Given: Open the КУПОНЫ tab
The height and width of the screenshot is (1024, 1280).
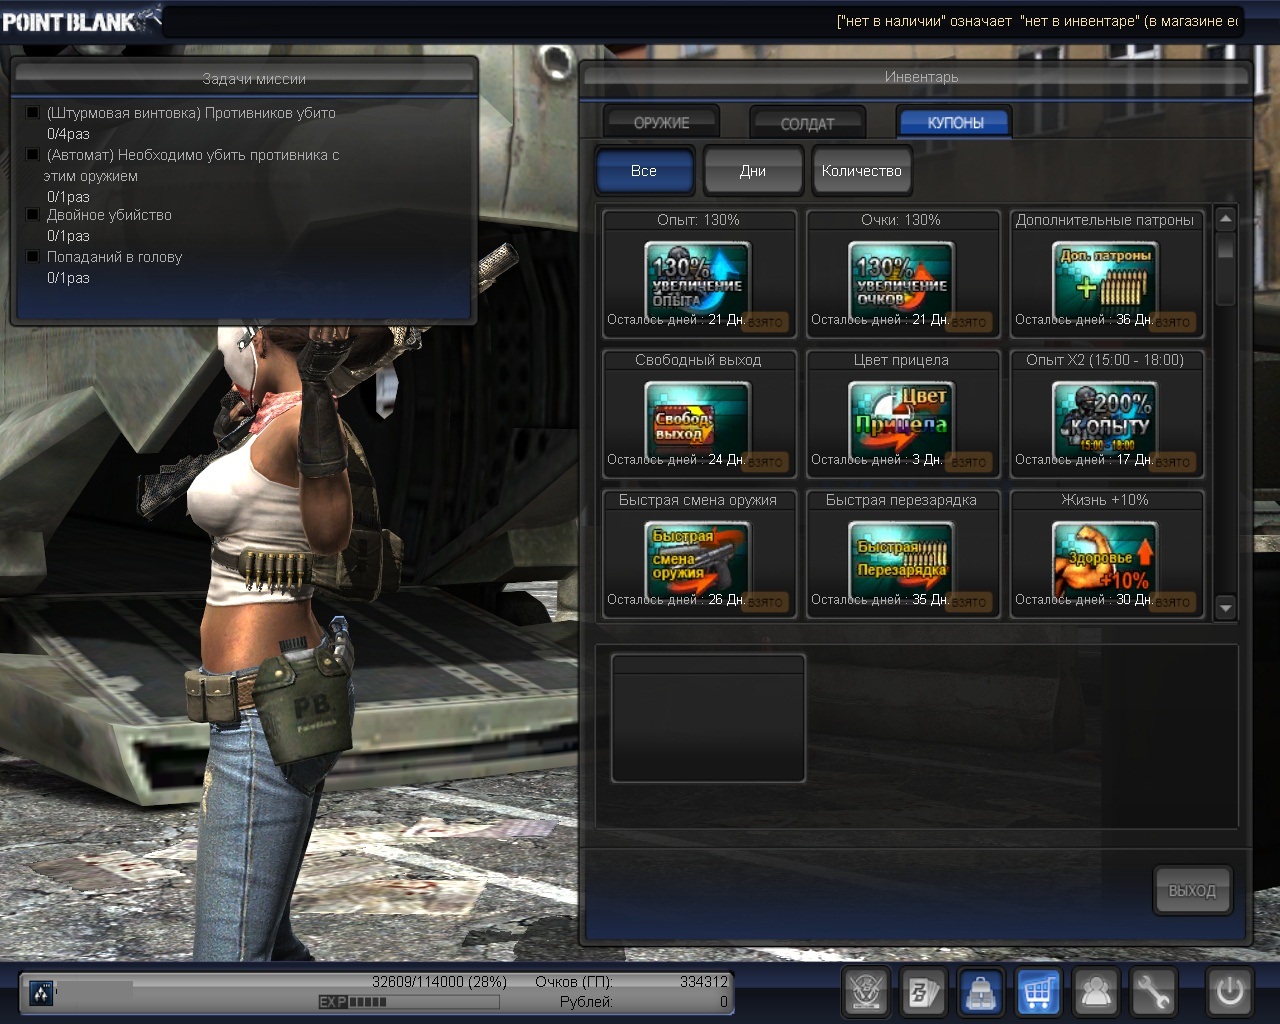Looking at the screenshot, I should pyautogui.click(x=955, y=122).
